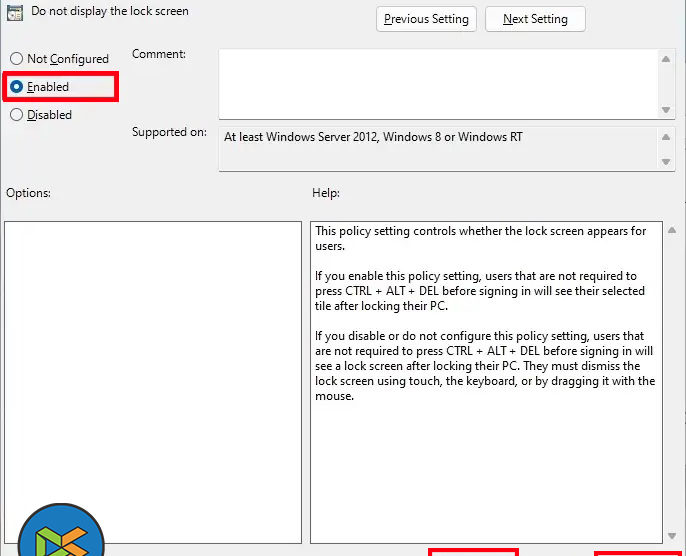
Task: Click the 'Comment:' label
Action: [x=159, y=54]
